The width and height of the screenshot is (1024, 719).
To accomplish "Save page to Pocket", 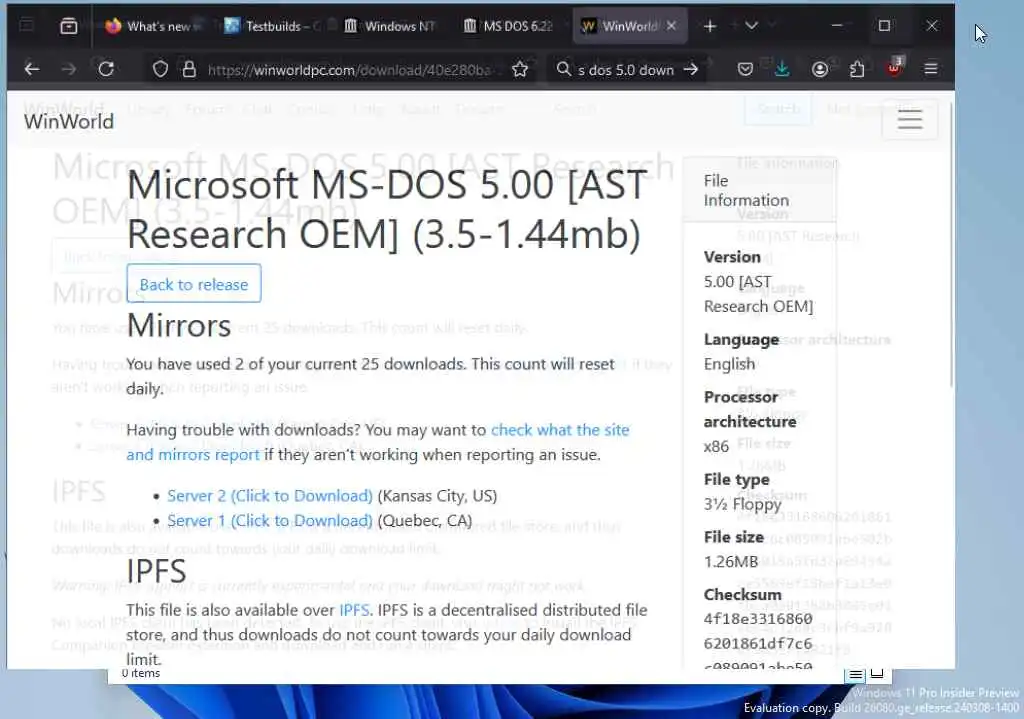I will point(745,69).
